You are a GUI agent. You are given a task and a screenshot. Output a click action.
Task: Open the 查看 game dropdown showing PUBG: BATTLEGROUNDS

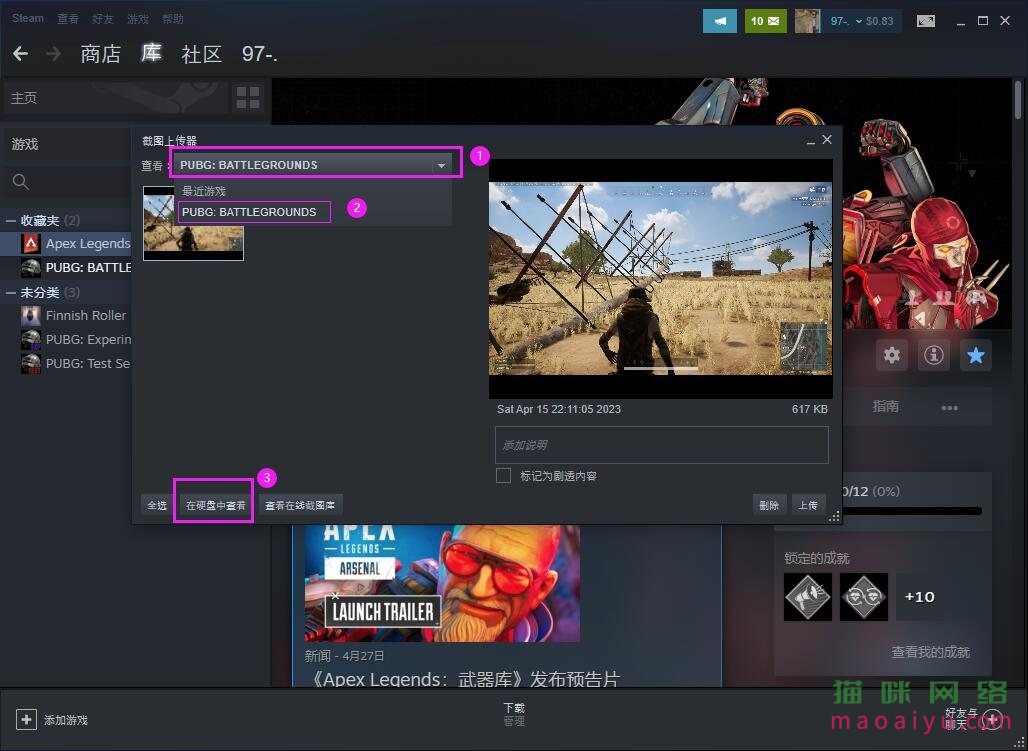314,163
